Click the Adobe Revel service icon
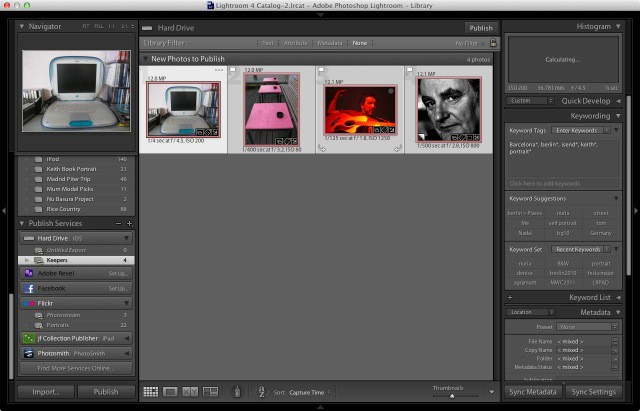 tap(29, 273)
